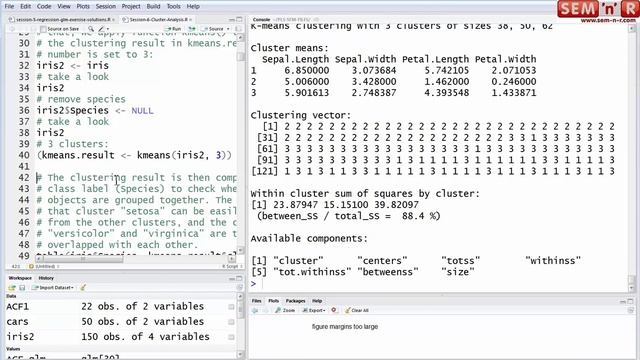The image size is (640, 360).
Task: Zoom the current plot
Action: pyautogui.click(x=285, y=311)
